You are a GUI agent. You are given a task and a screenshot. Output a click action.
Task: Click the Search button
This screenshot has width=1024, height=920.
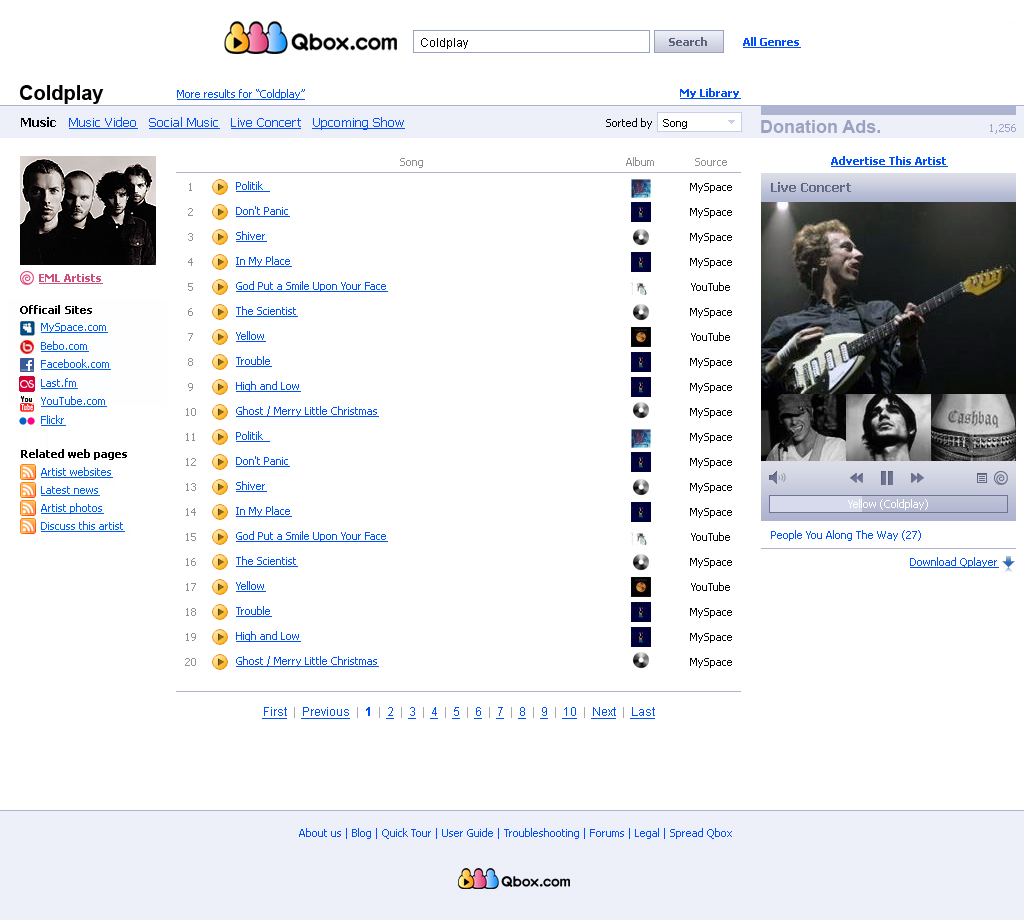[688, 42]
